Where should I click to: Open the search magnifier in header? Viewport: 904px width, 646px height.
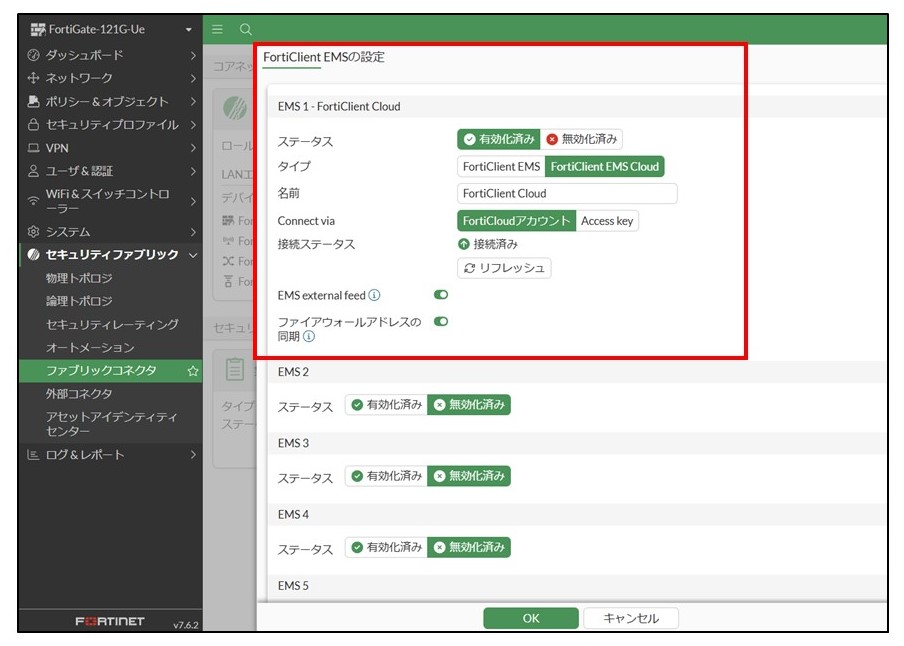[x=246, y=29]
